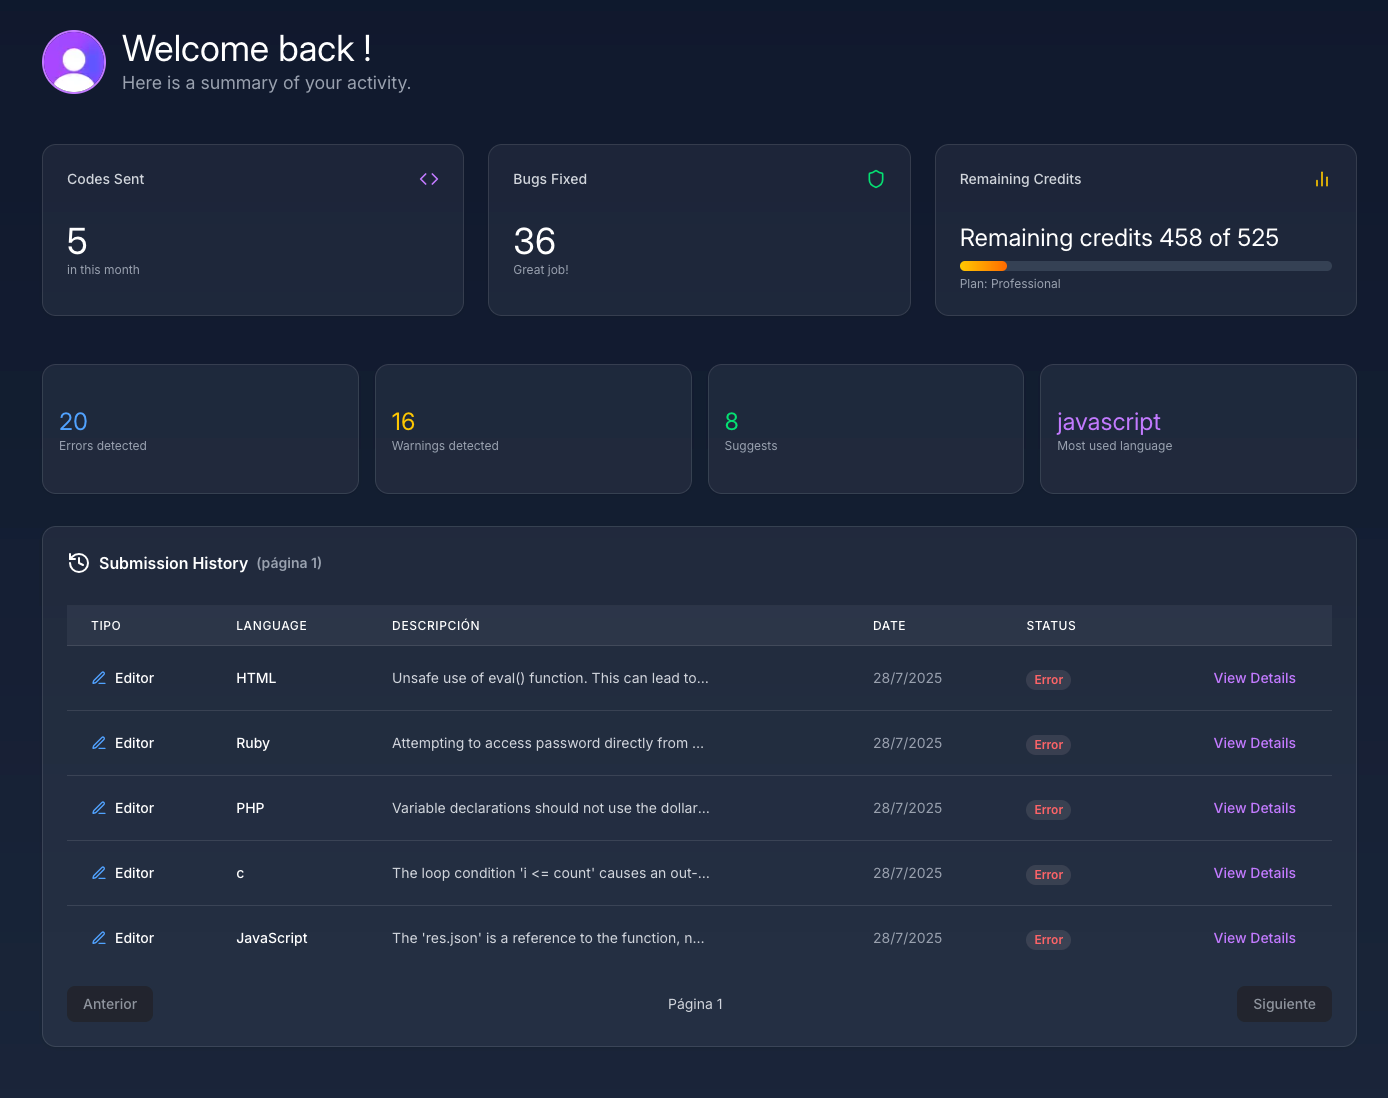Click the Error status badge in HTML row
This screenshot has width=1388, height=1098.
tap(1048, 680)
